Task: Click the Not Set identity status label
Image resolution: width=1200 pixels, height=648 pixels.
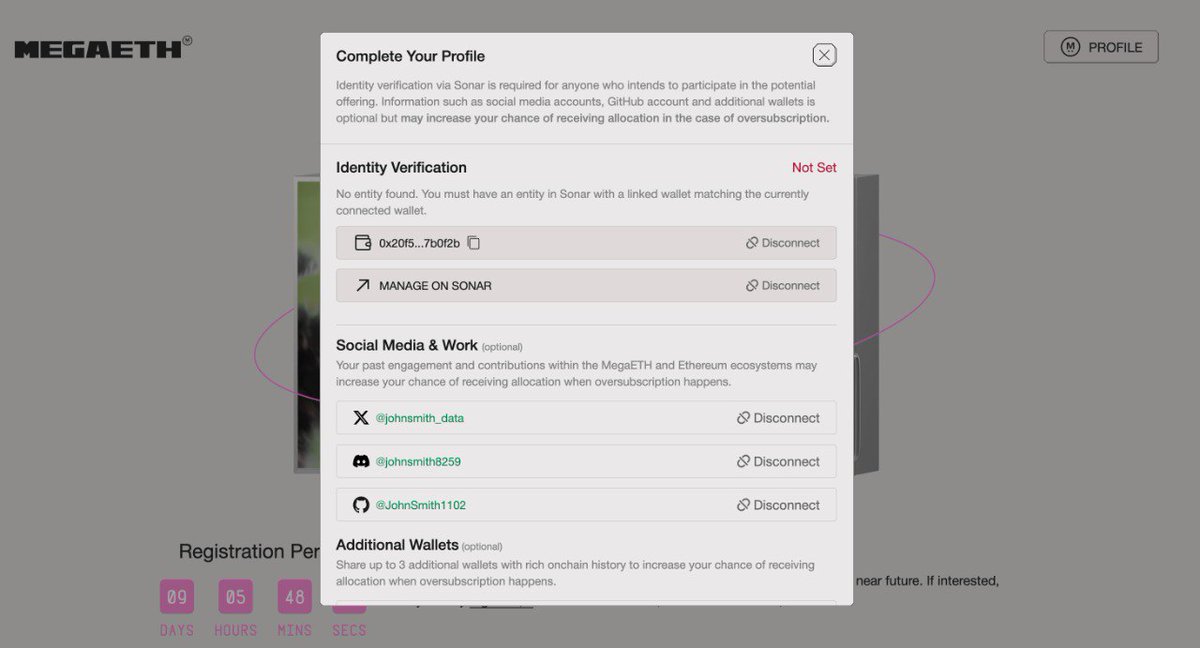Action: (x=814, y=168)
